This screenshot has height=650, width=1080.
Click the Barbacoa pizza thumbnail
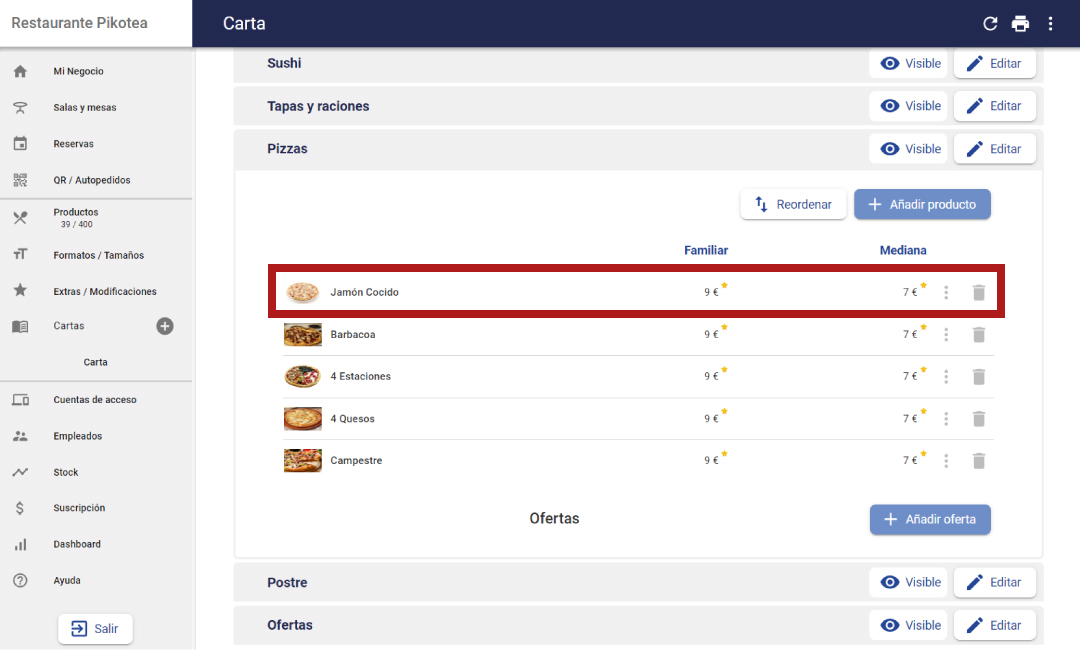(302, 335)
